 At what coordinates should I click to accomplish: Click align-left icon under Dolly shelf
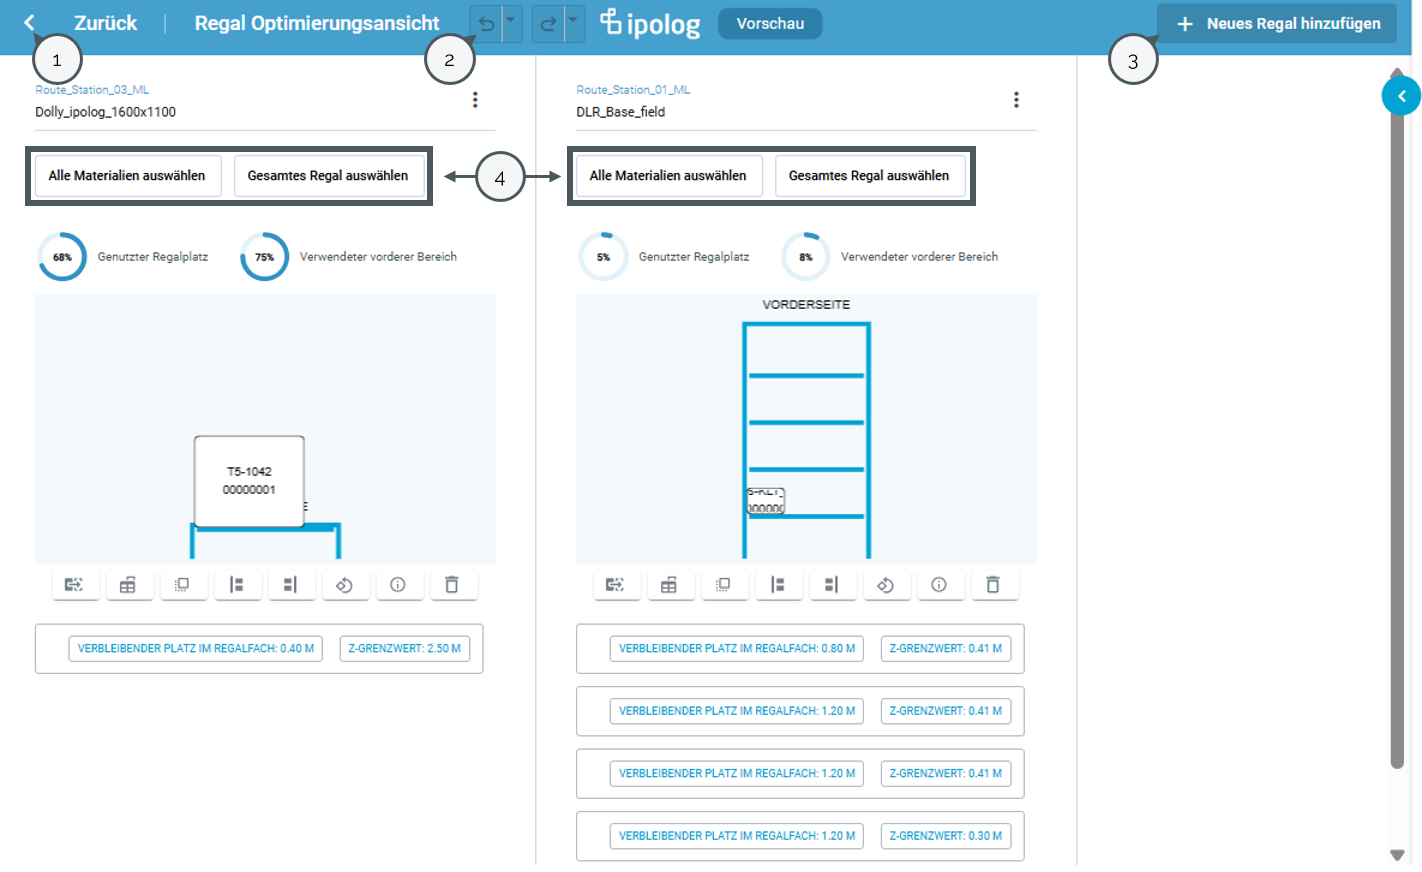(236, 585)
